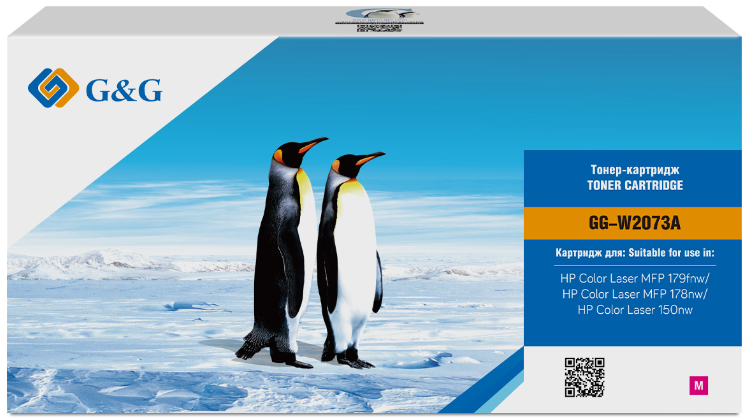Click the small penguin label on box top
This screenshot has height=418, width=747.
click(x=379, y=14)
